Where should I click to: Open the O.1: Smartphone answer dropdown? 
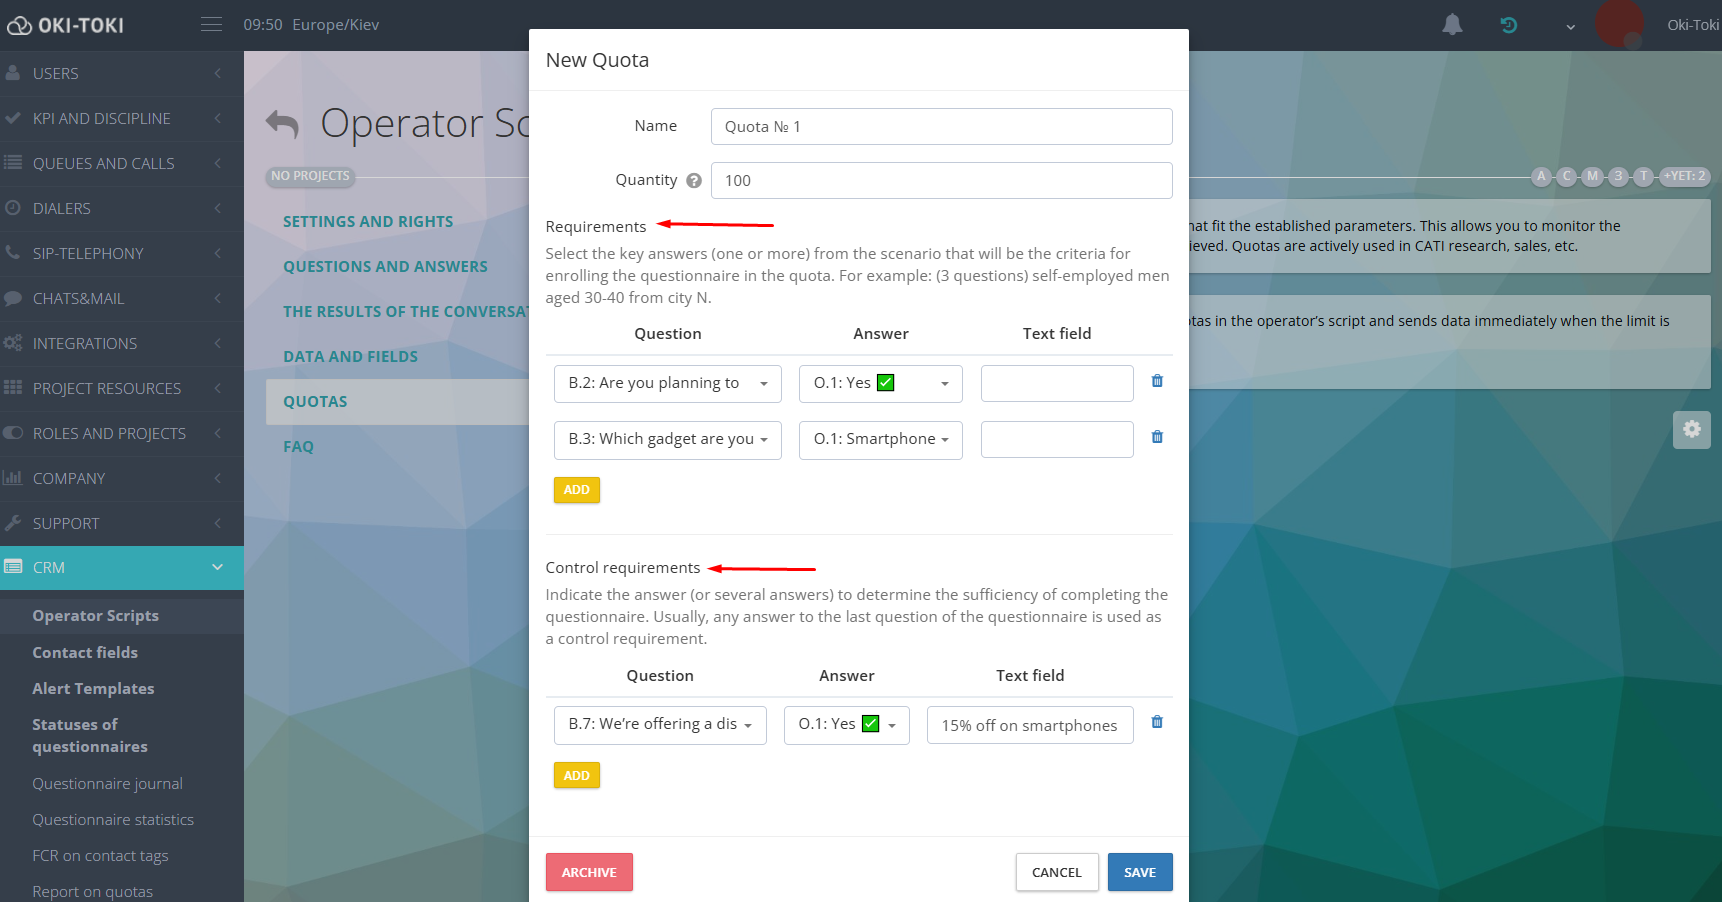[x=880, y=440]
